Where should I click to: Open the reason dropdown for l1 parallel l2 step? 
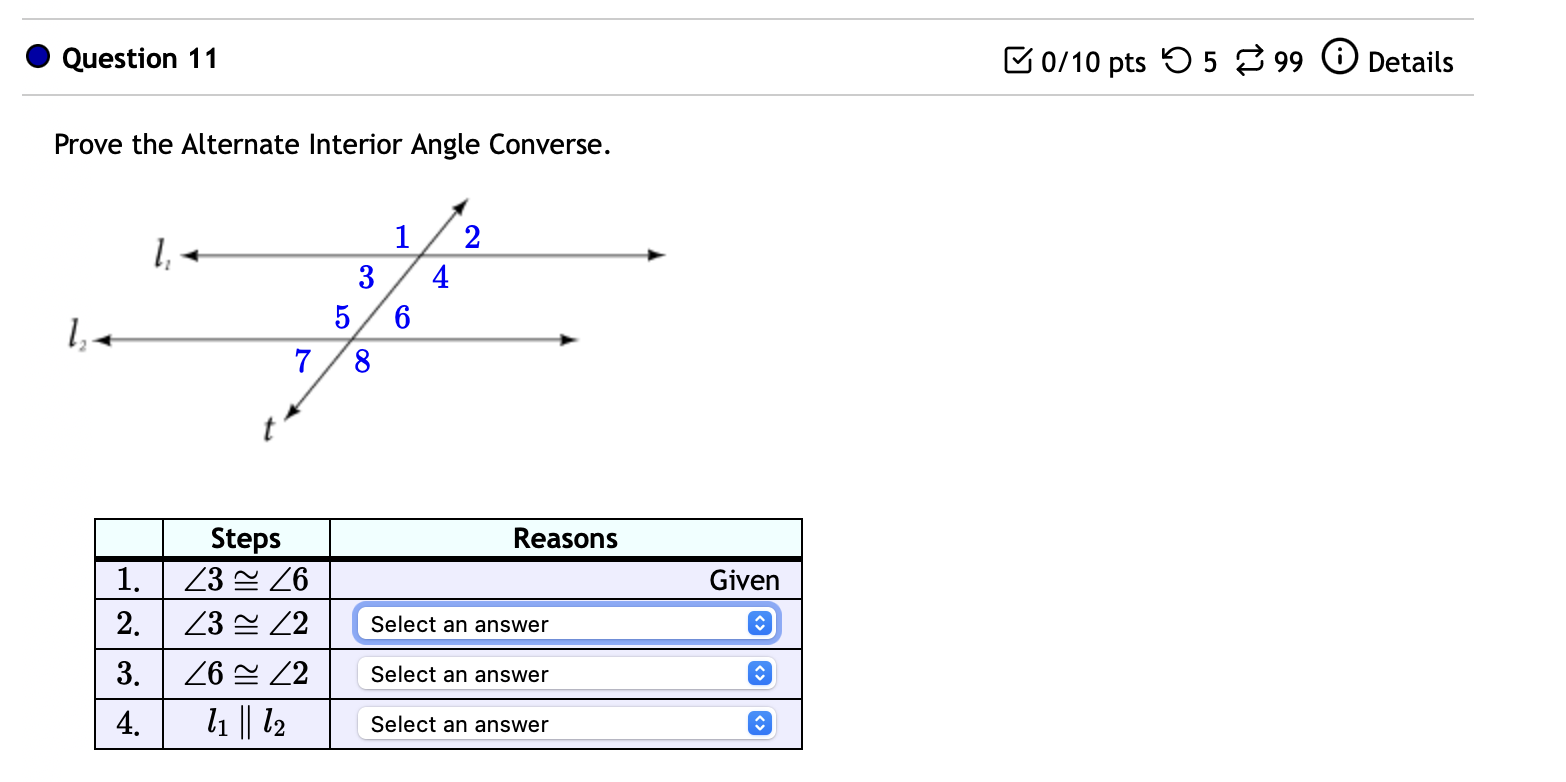(560, 722)
